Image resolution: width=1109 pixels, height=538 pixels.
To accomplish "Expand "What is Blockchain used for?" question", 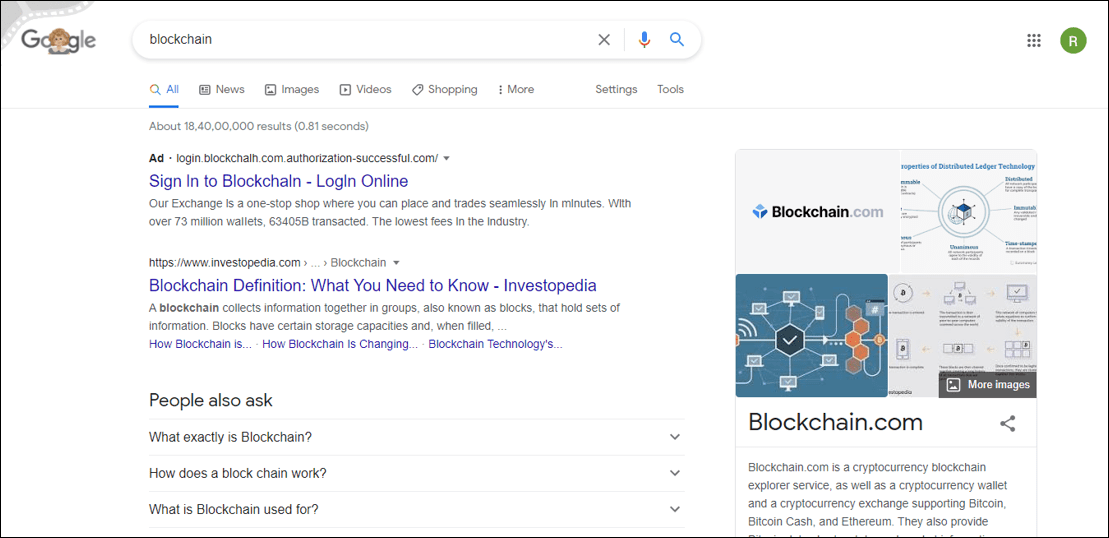I will pos(417,509).
